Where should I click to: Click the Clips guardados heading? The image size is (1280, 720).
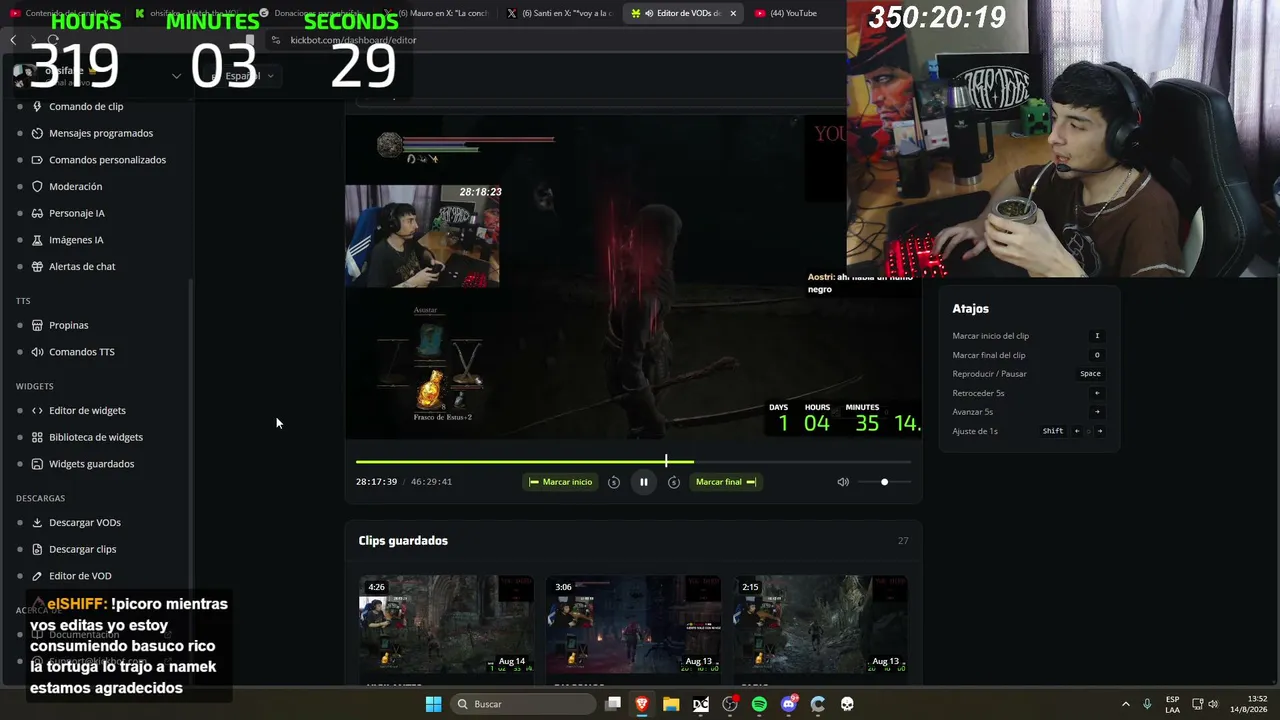coord(403,541)
